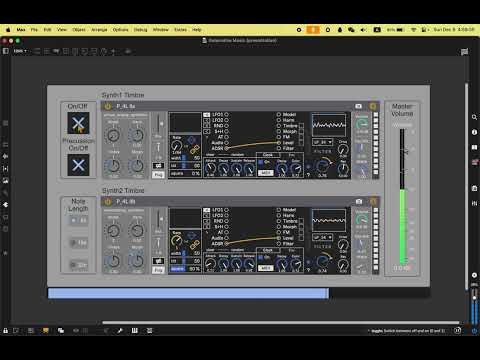The height and width of the screenshot is (360, 480).
Task: Select LFO2 source in Synth1 modulation matrix
Action: point(226,120)
